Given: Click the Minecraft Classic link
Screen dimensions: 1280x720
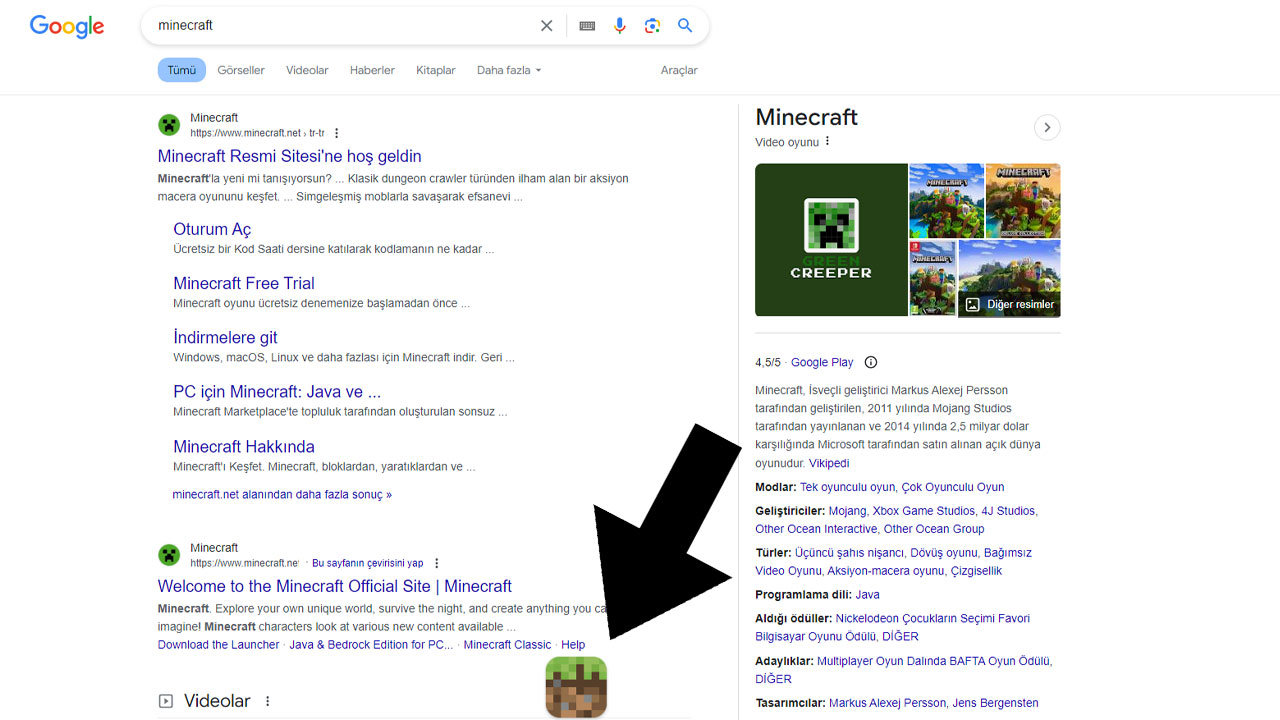Looking at the screenshot, I should (507, 645).
